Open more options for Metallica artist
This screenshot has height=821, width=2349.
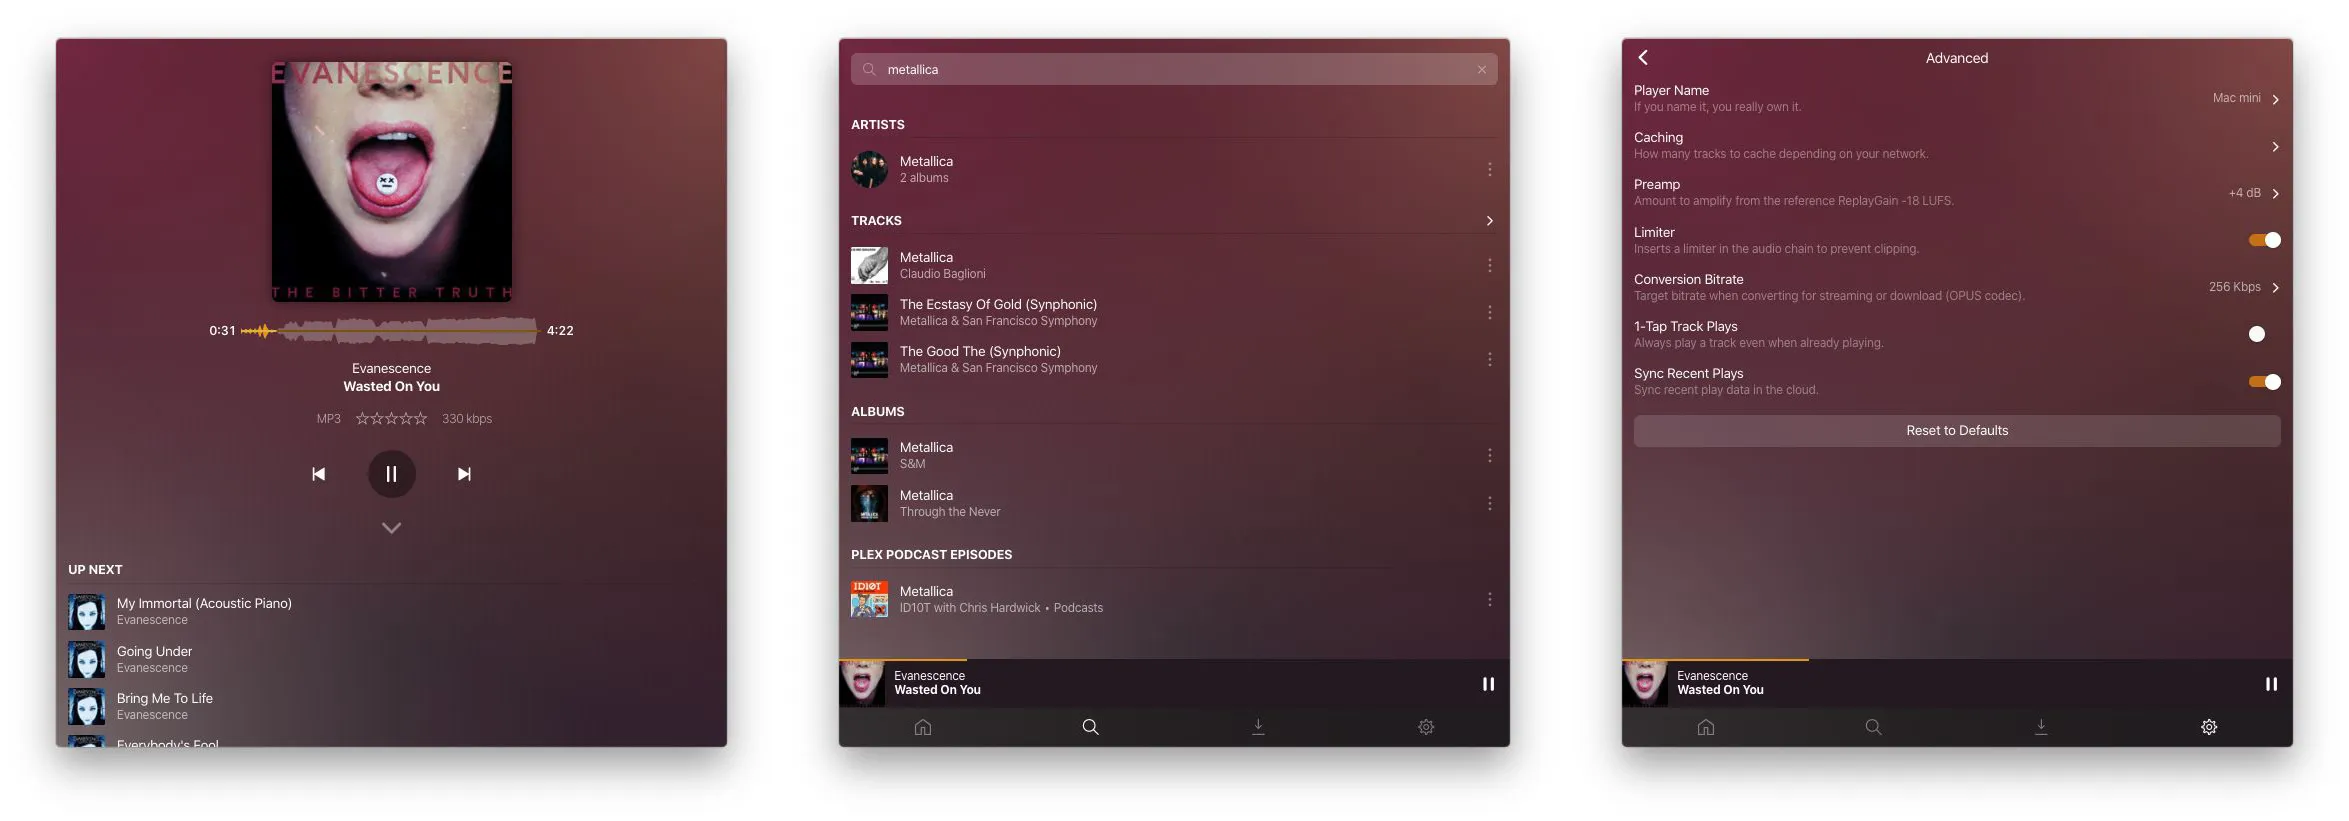1489,169
